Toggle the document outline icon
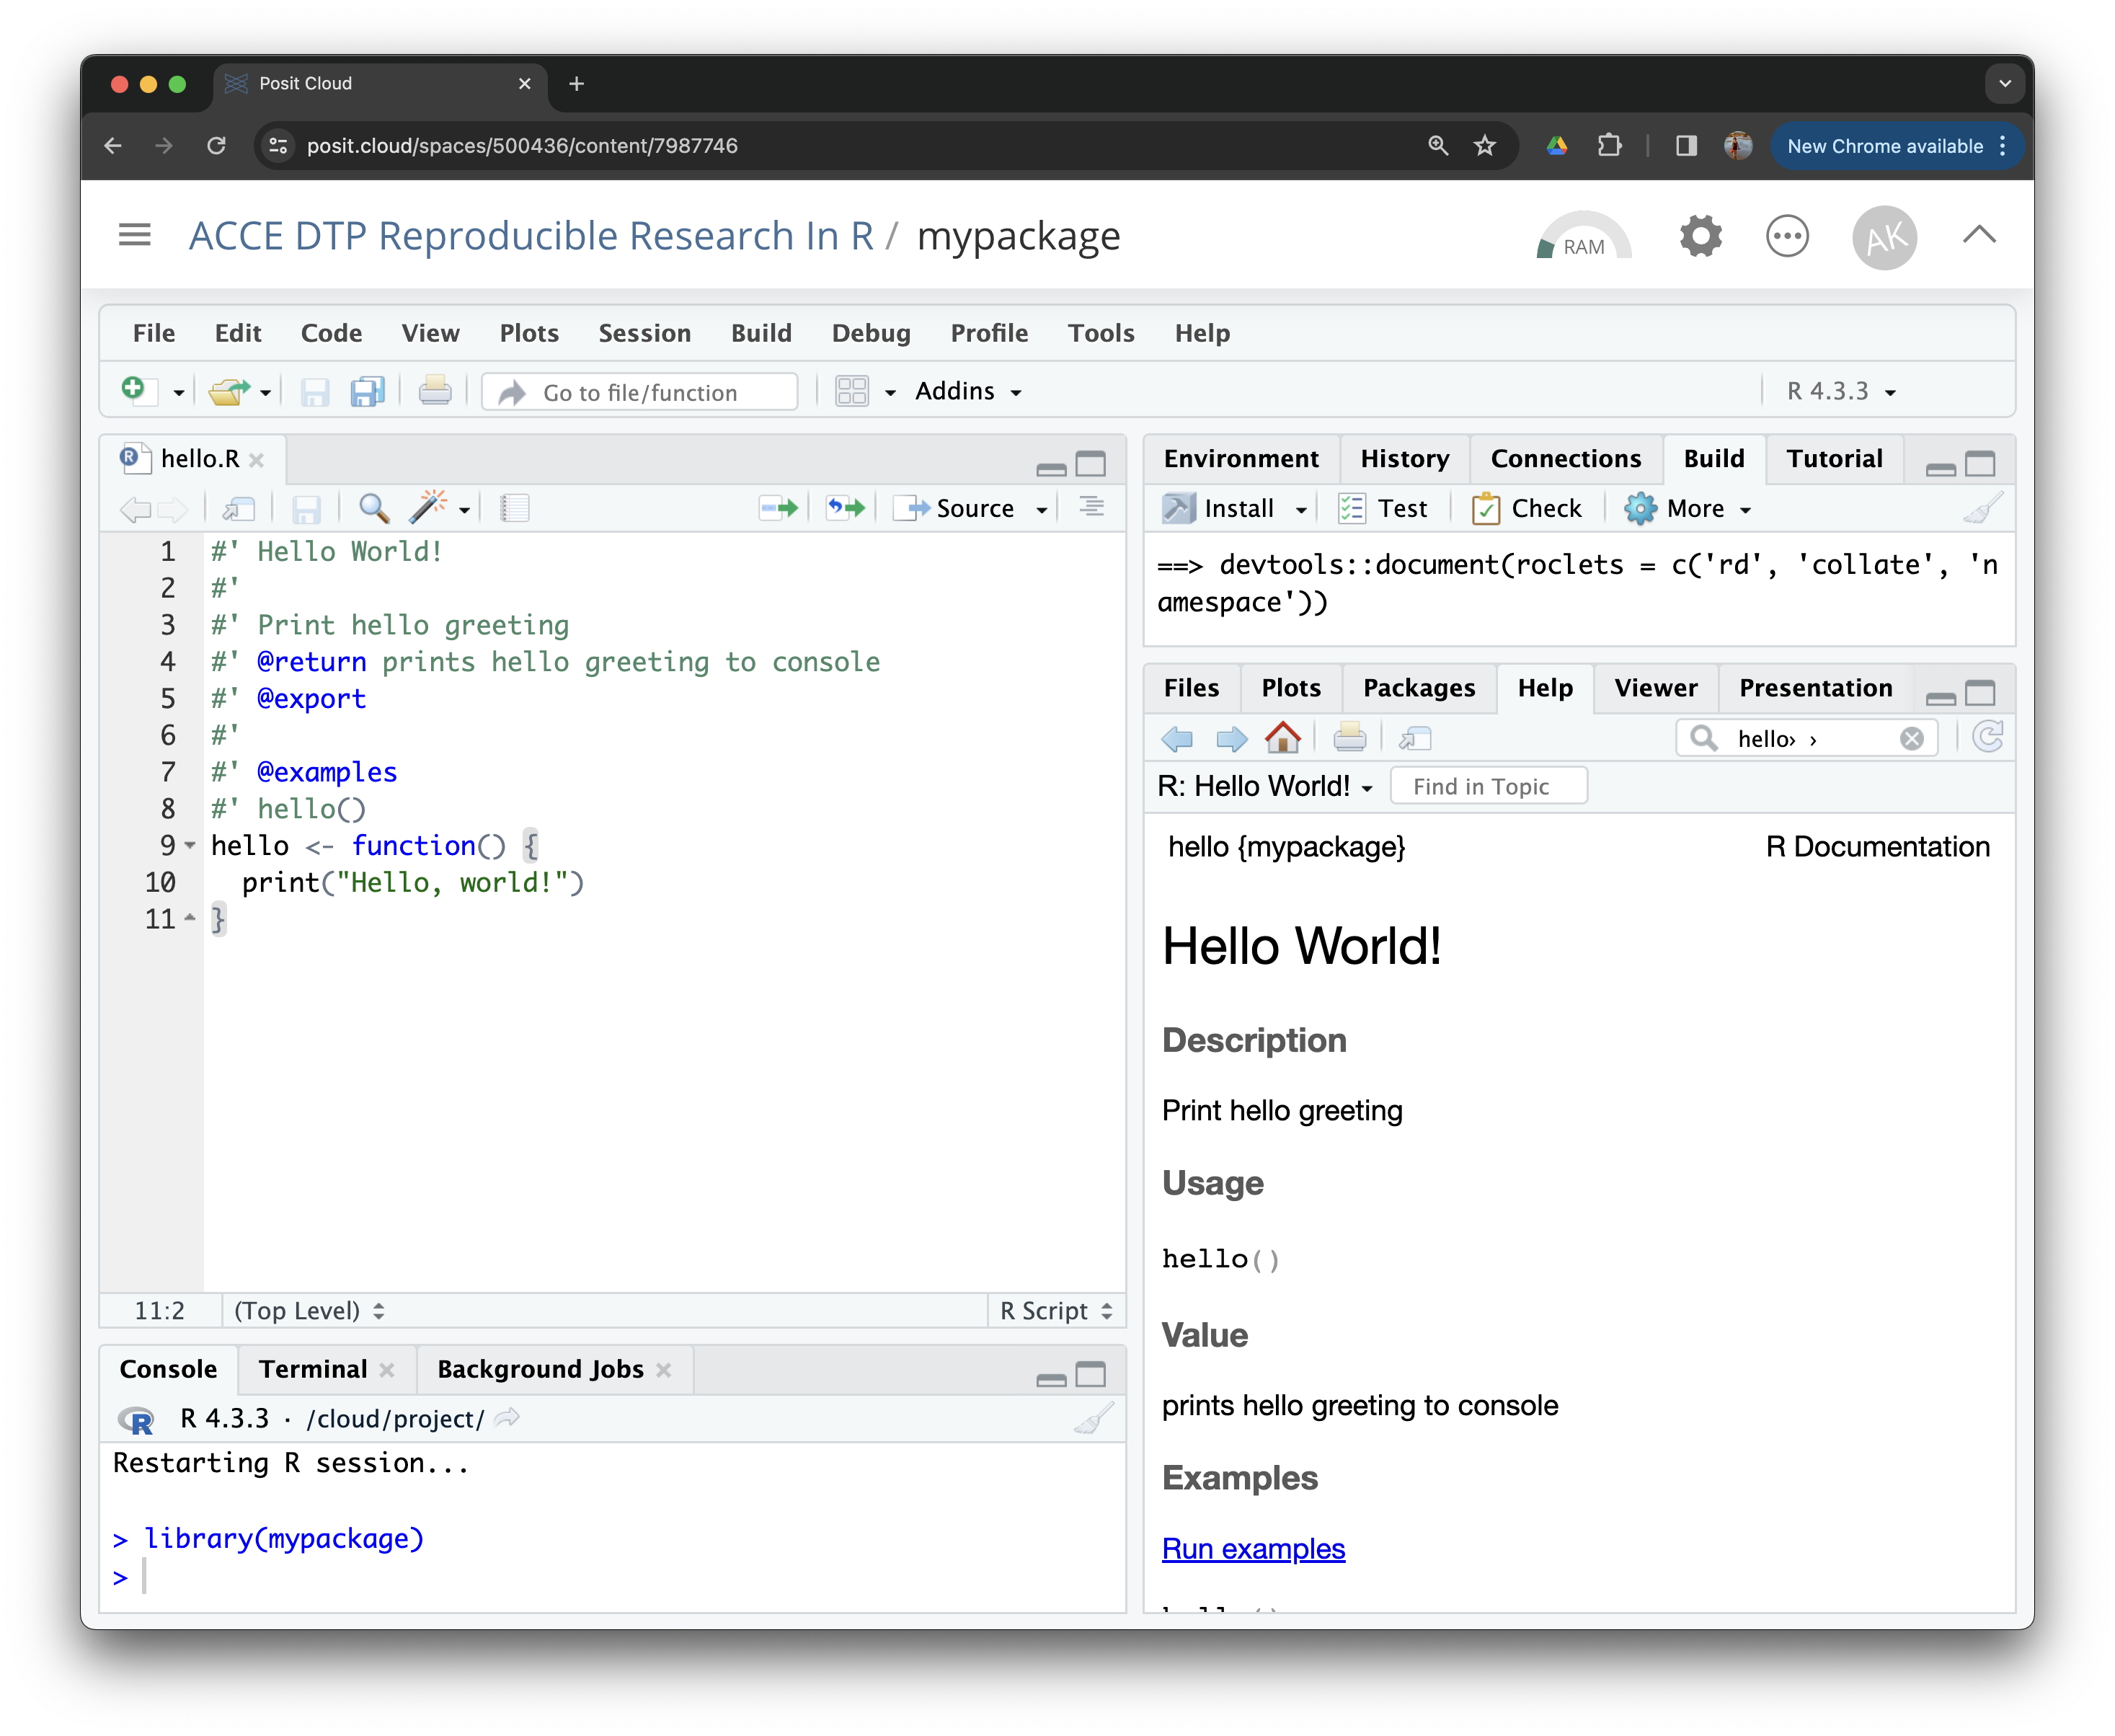This screenshot has height=1736, width=2115. (x=1091, y=507)
